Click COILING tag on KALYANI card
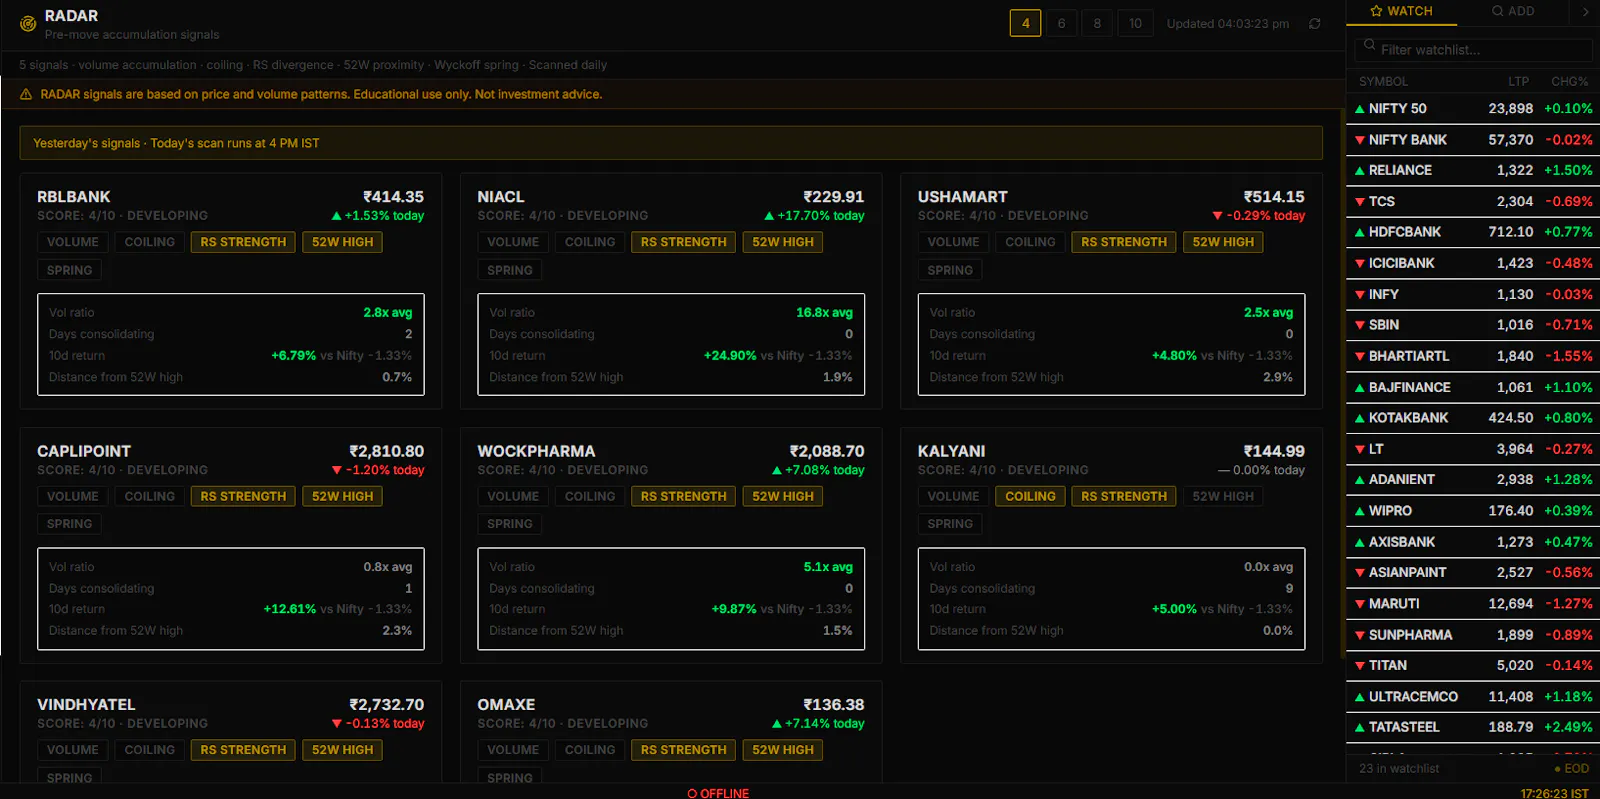The width and height of the screenshot is (1600, 799). tap(1030, 496)
